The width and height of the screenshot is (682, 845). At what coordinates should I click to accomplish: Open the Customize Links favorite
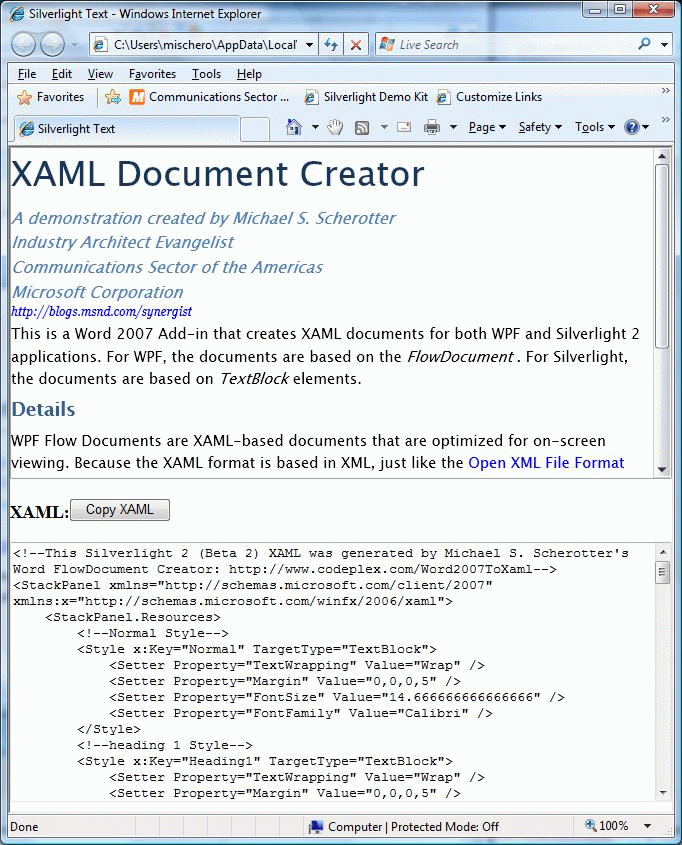(489, 97)
